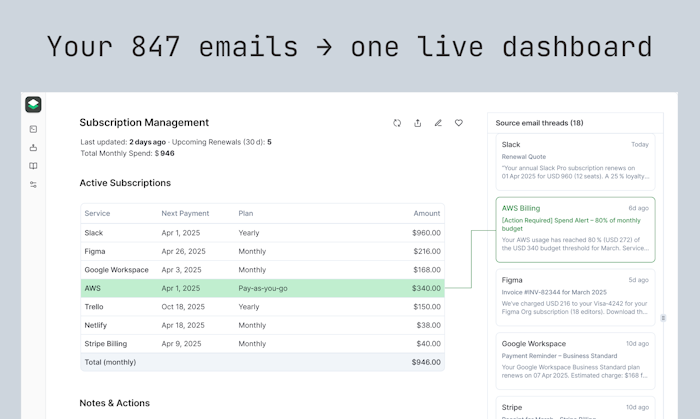Select the scroll handle beside the email threads
Image resolution: width=700 pixels, height=419 pixels.
point(663,318)
